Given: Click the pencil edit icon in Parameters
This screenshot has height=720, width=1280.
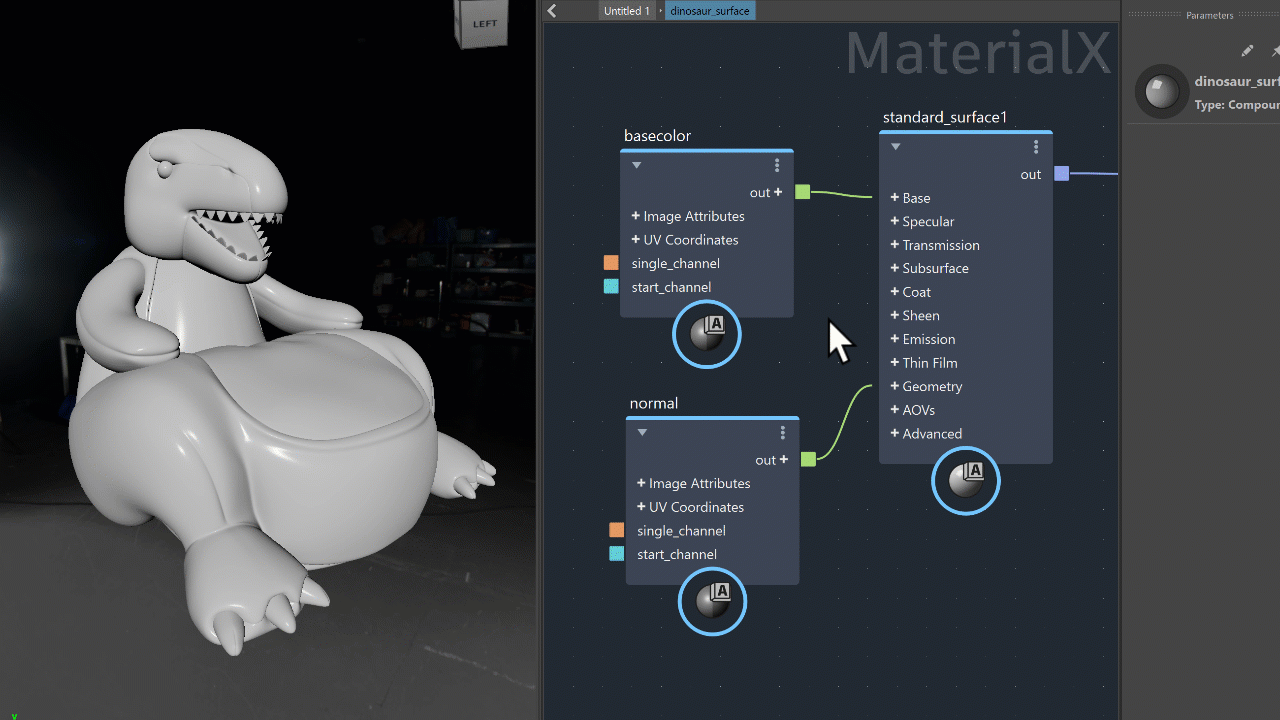Looking at the screenshot, I should (1247, 51).
